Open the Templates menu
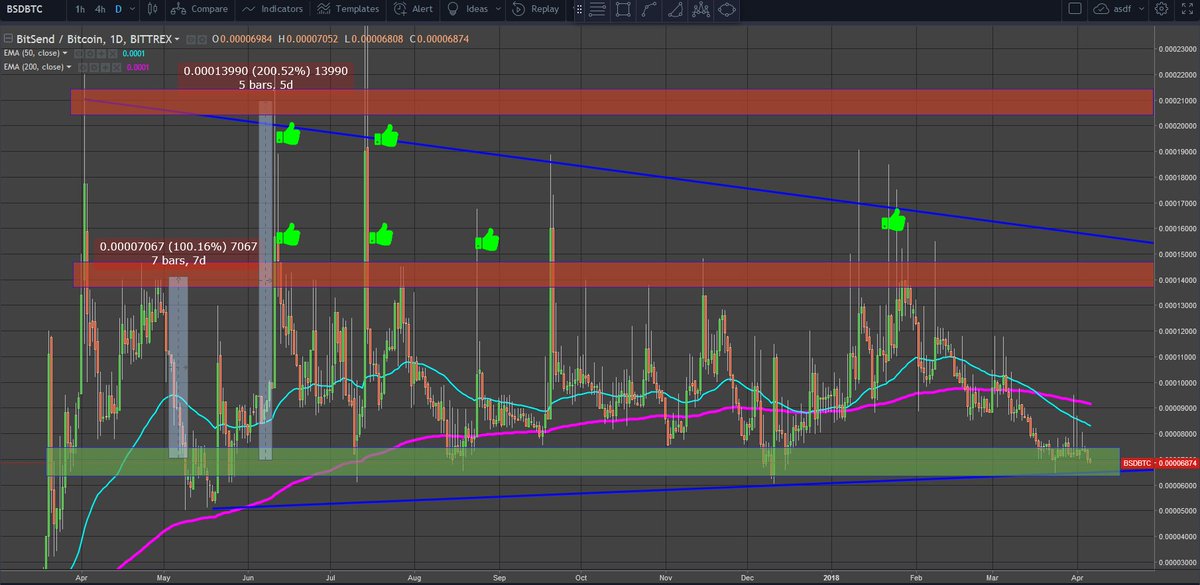Screen dimensions: 1200x585 point(348,10)
